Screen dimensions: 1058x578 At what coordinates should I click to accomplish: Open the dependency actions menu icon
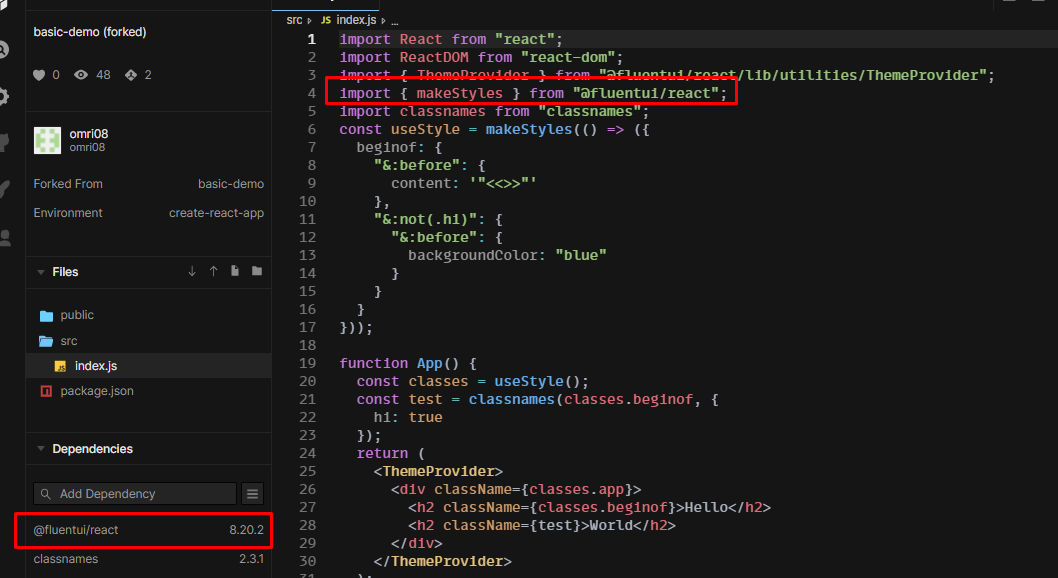(252, 493)
